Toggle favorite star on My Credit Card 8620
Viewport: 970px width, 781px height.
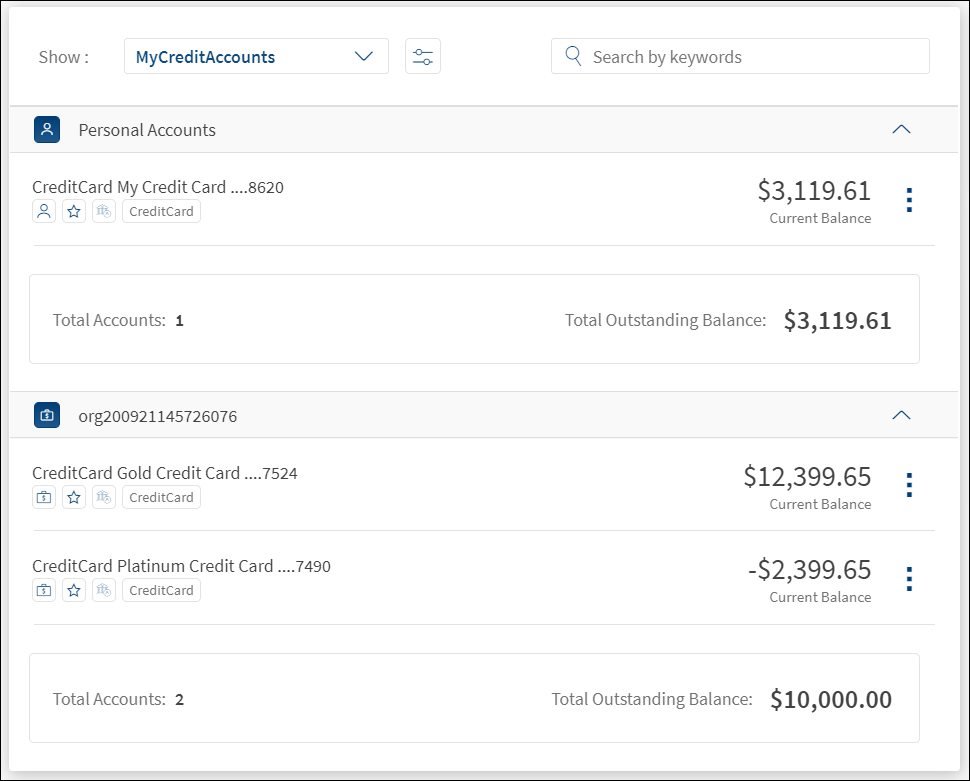74,211
